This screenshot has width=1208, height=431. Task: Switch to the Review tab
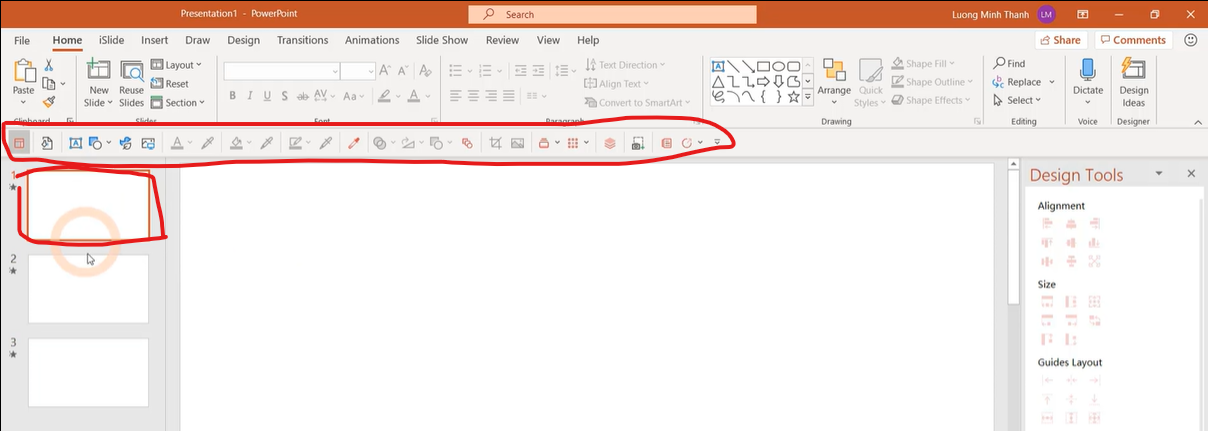(x=502, y=40)
